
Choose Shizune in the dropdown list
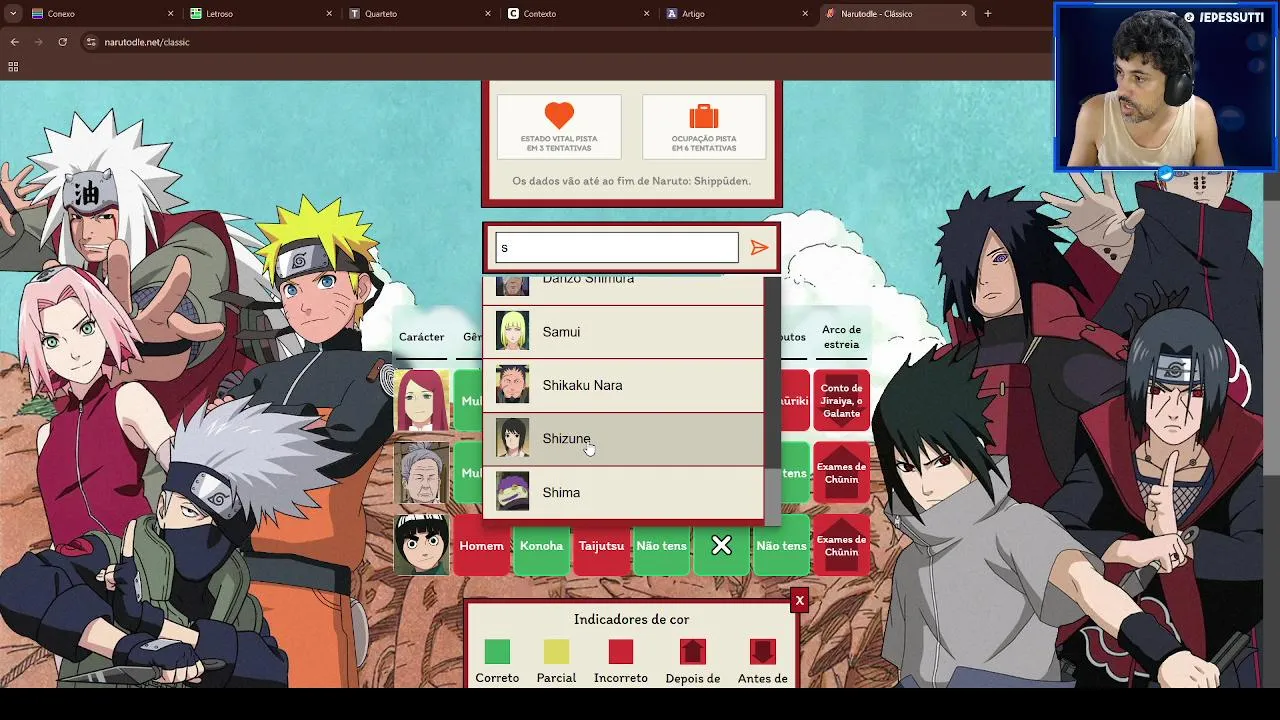point(623,439)
